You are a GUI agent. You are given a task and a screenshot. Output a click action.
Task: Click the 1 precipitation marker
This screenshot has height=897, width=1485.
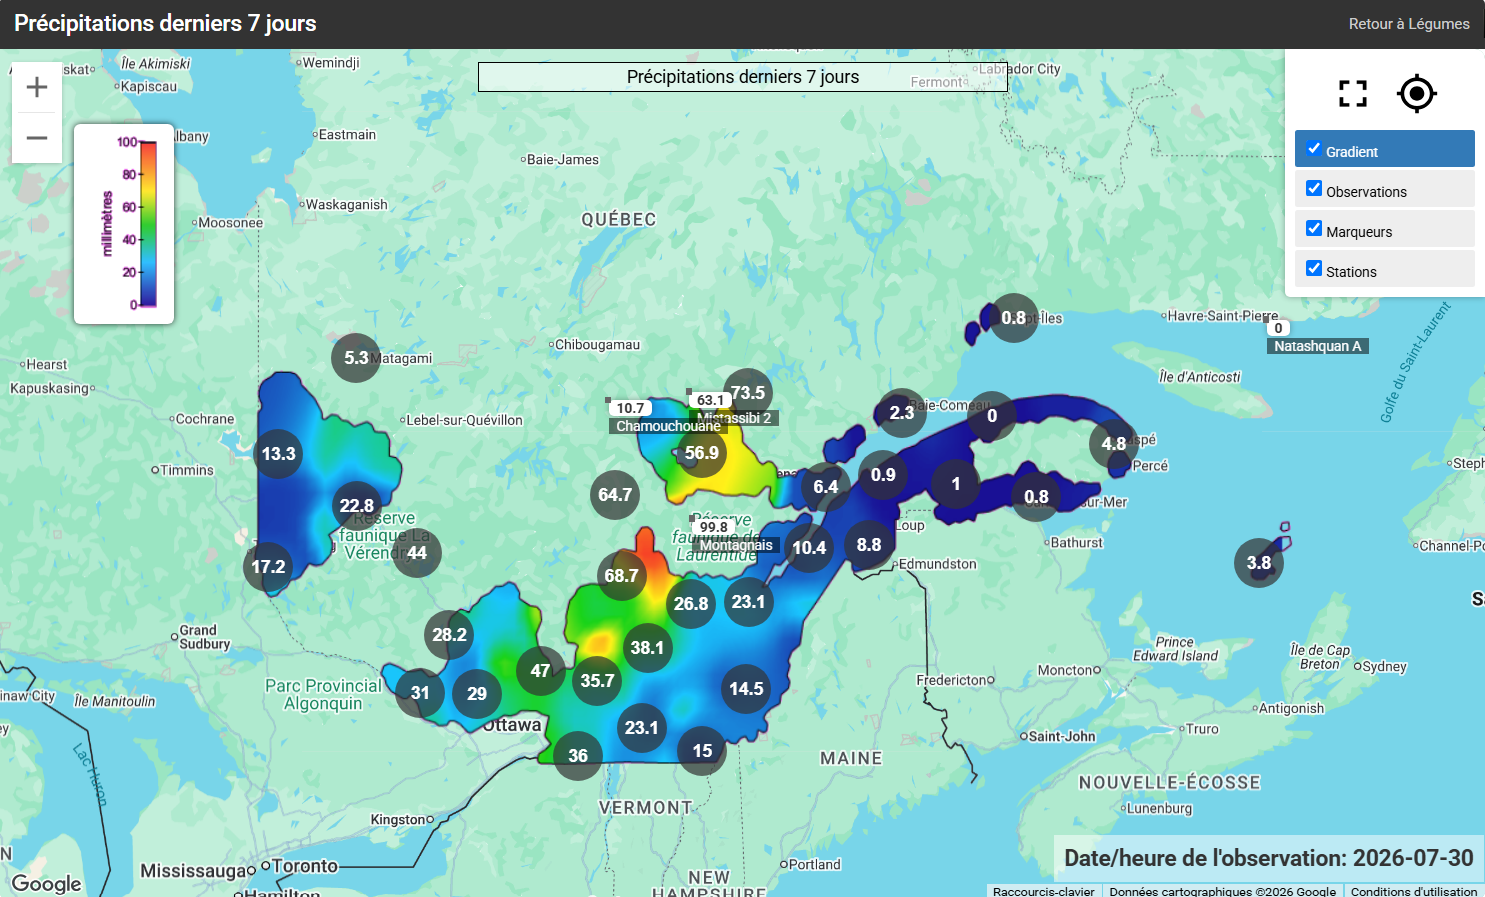pyautogui.click(x=956, y=484)
